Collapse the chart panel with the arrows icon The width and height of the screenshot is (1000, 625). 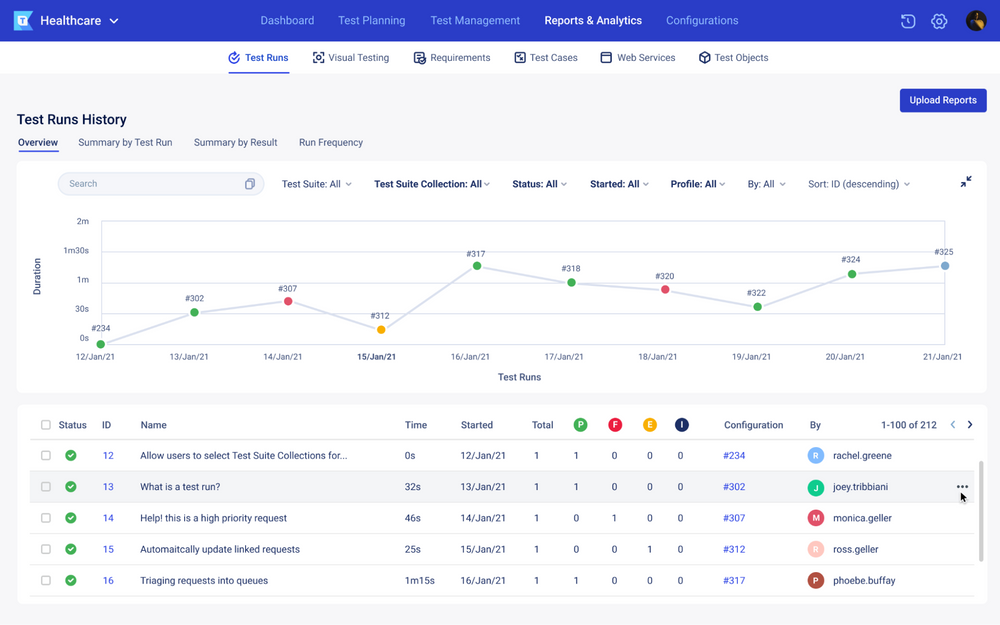pos(965,181)
